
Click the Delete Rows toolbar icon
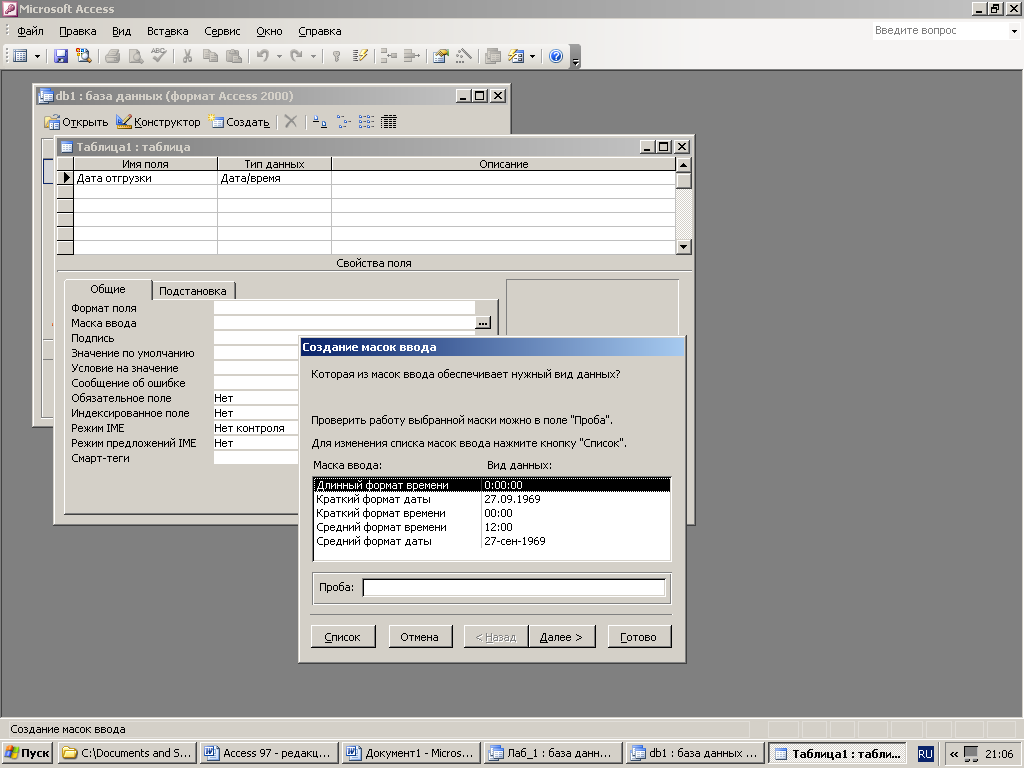(411, 56)
